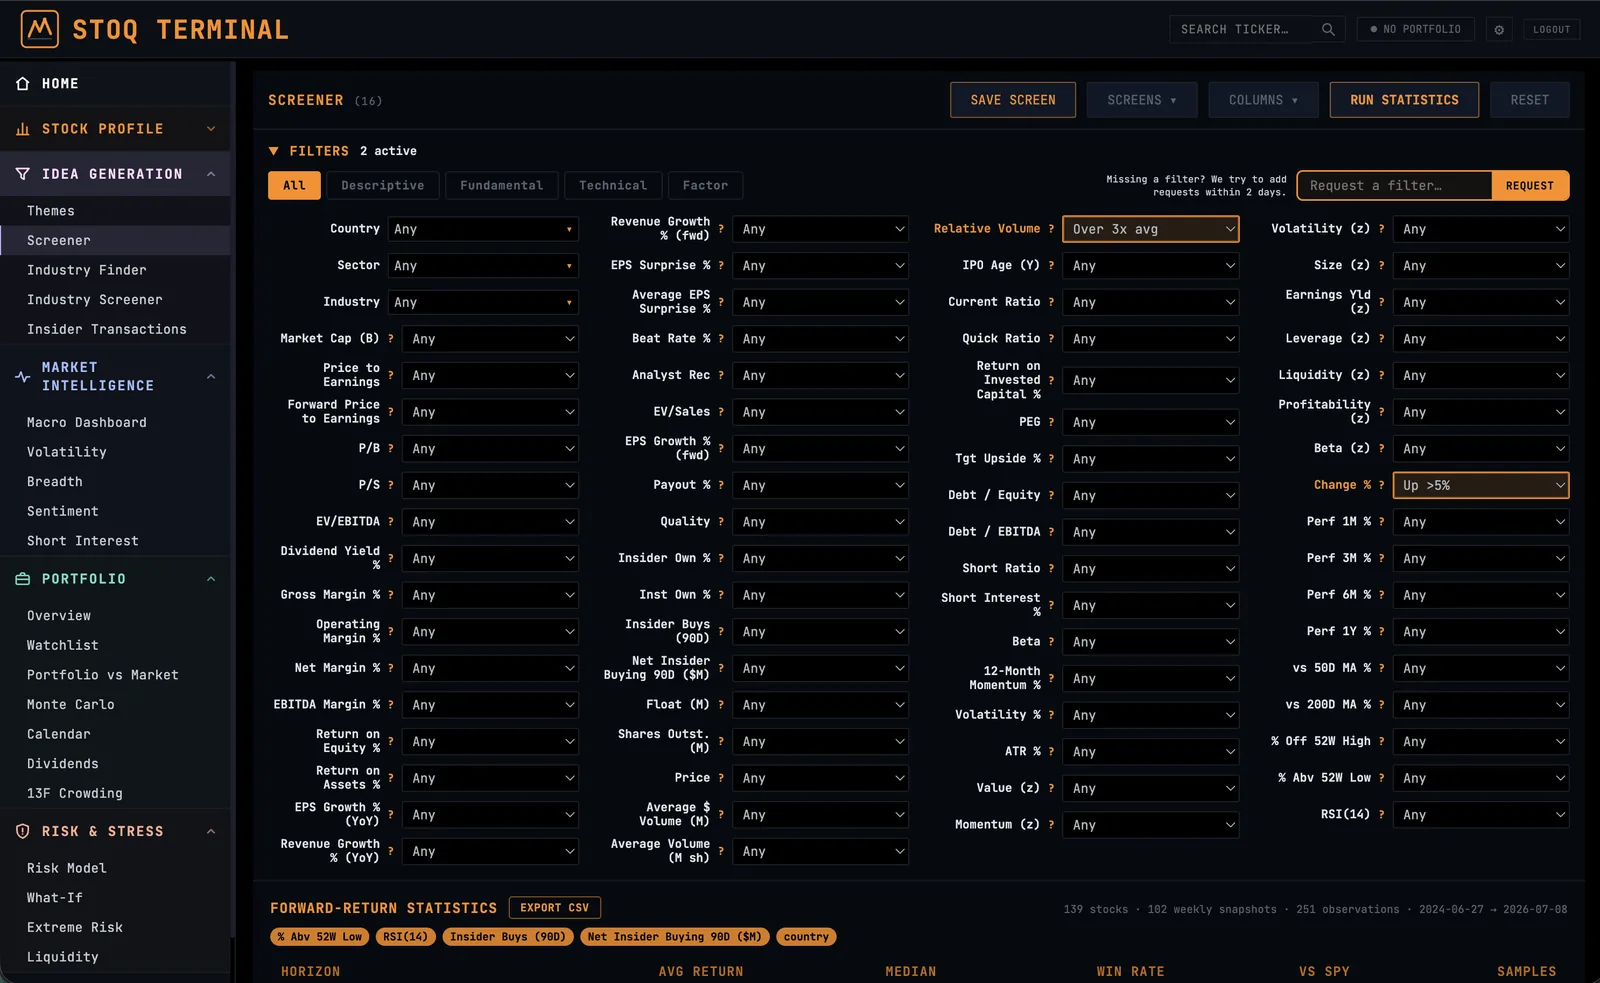Open settings via the gear icon
The height and width of the screenshot is (983, 1600).
pyautogui.click(x=1499, y=30)
